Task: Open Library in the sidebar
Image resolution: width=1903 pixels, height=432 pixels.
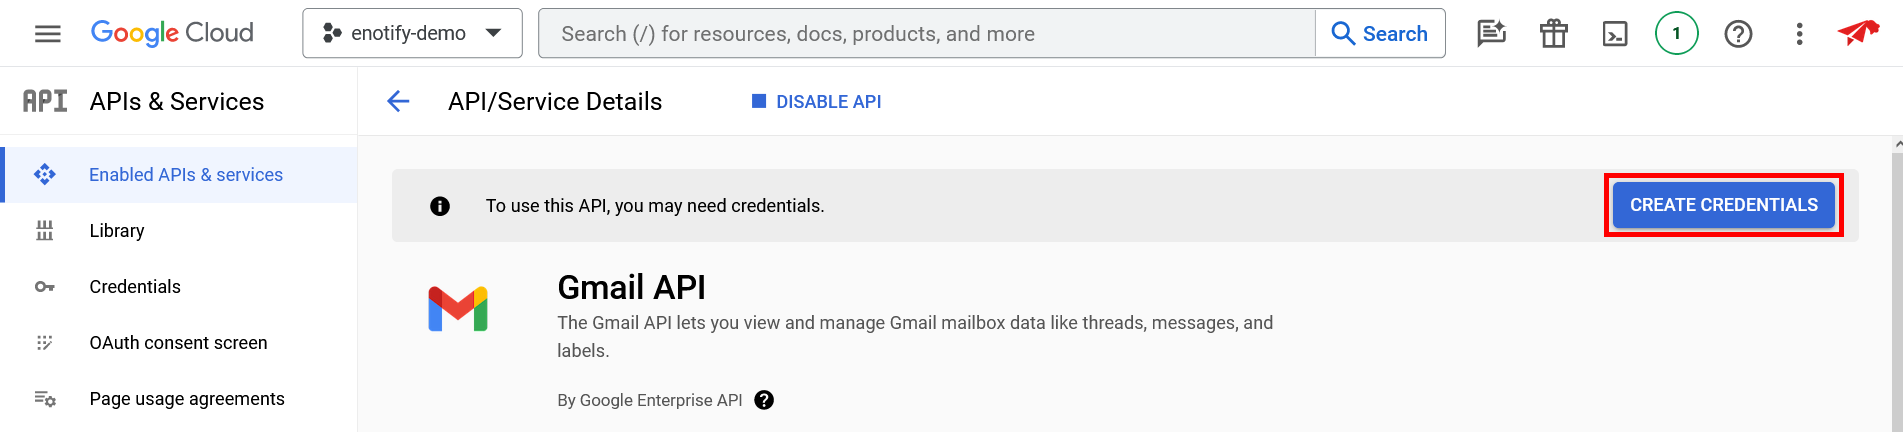Action: [x=117, y=231]
